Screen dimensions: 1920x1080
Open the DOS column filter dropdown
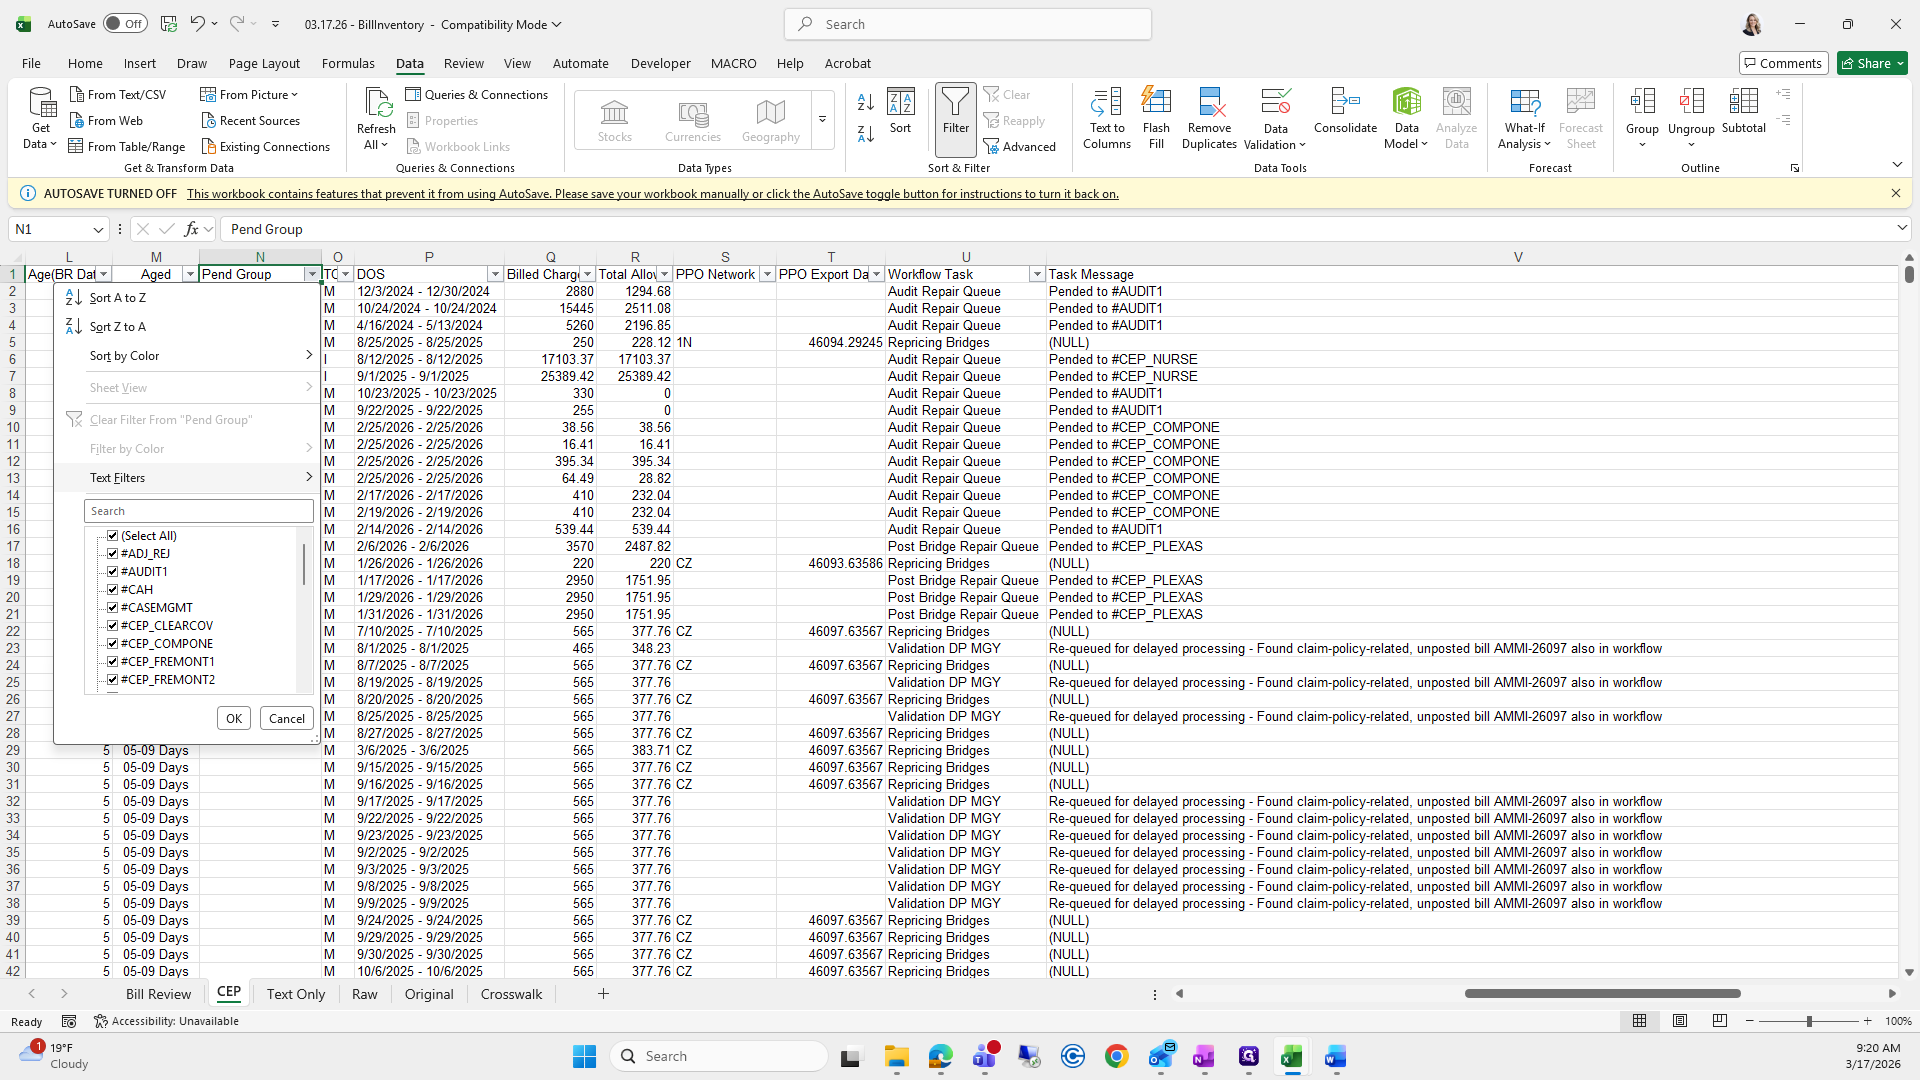[x=494, y=274]
